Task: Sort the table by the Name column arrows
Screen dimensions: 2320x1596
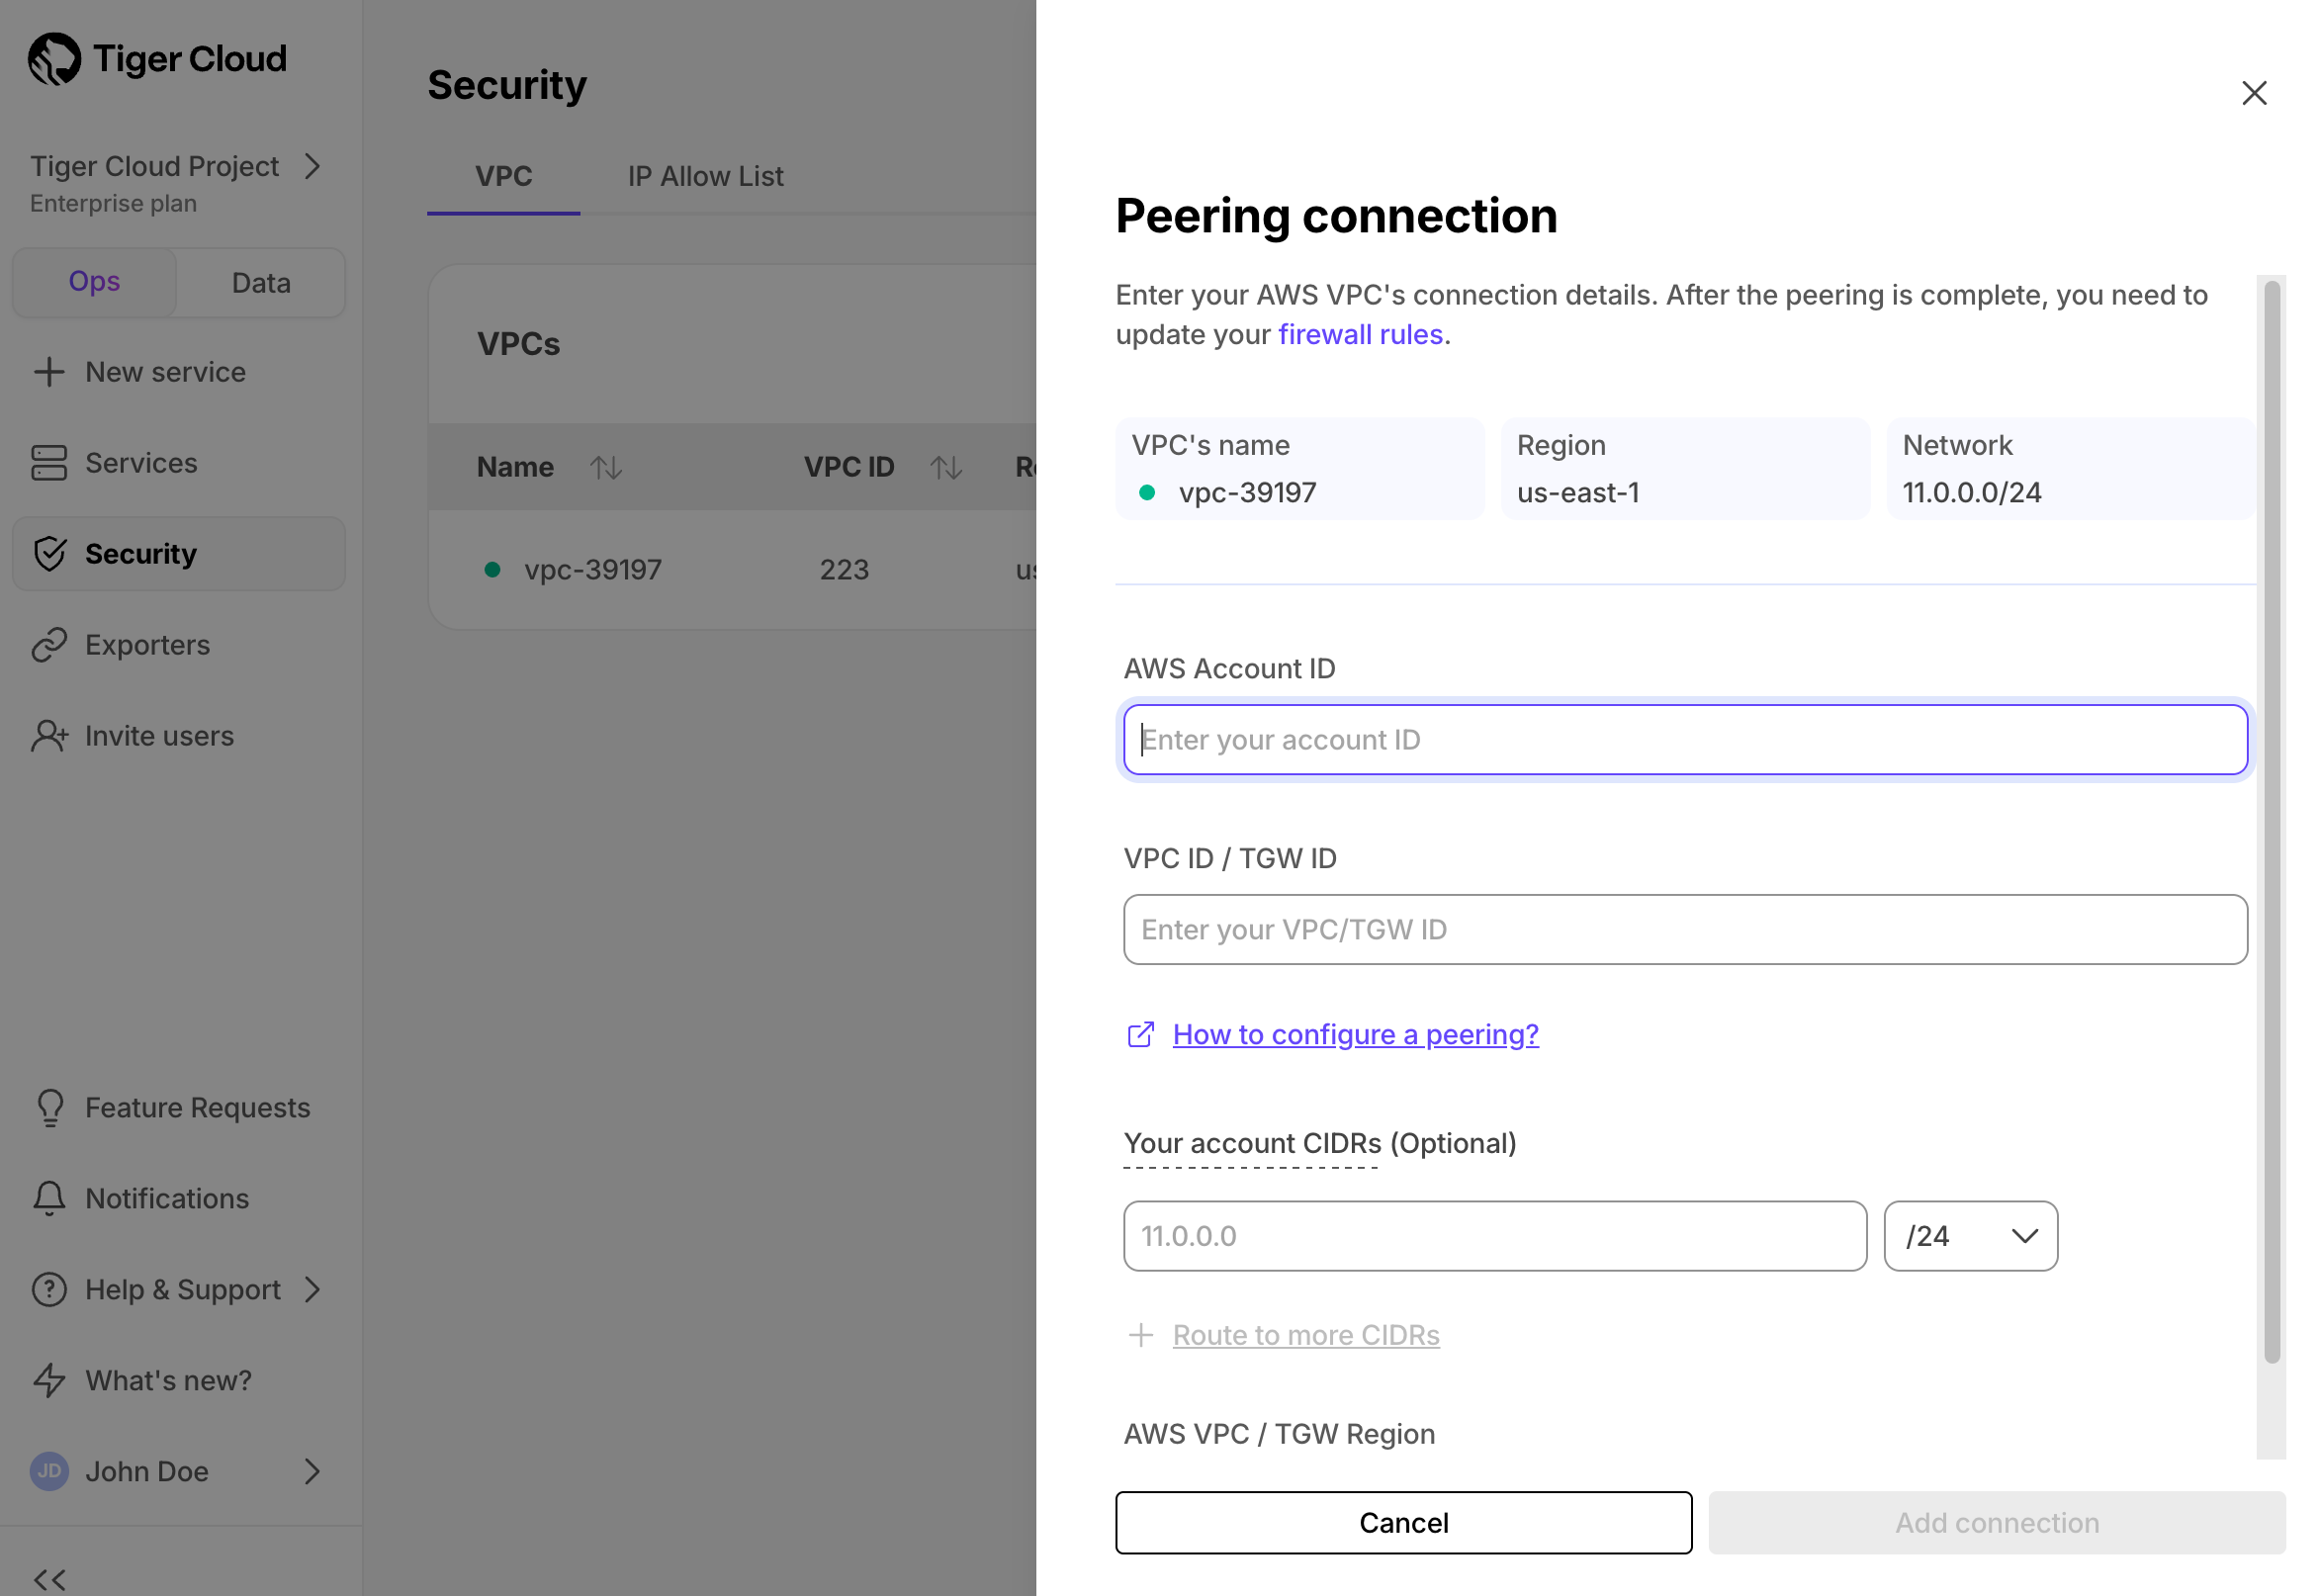Action: point(606,467)
